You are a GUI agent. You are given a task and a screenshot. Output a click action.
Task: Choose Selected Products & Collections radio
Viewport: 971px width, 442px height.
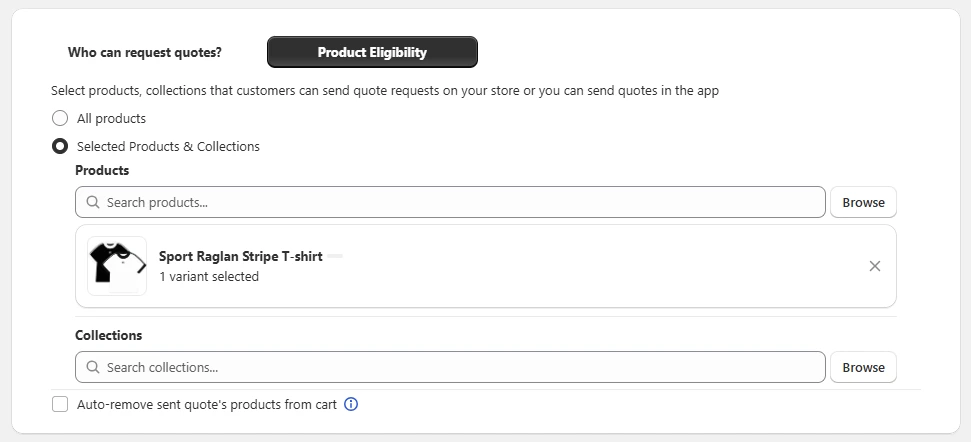[x=60, y=147]
